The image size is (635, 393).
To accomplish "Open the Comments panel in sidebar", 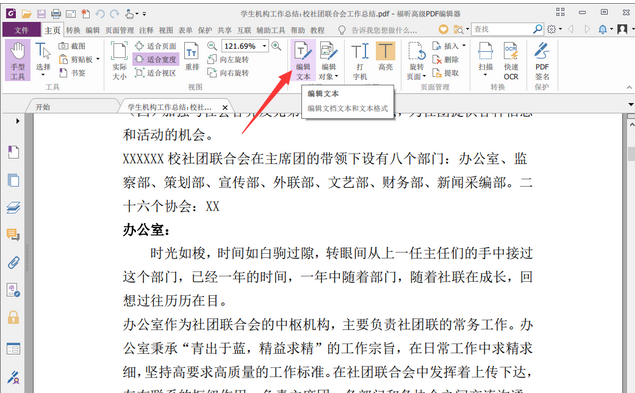I will coord(13,235).
